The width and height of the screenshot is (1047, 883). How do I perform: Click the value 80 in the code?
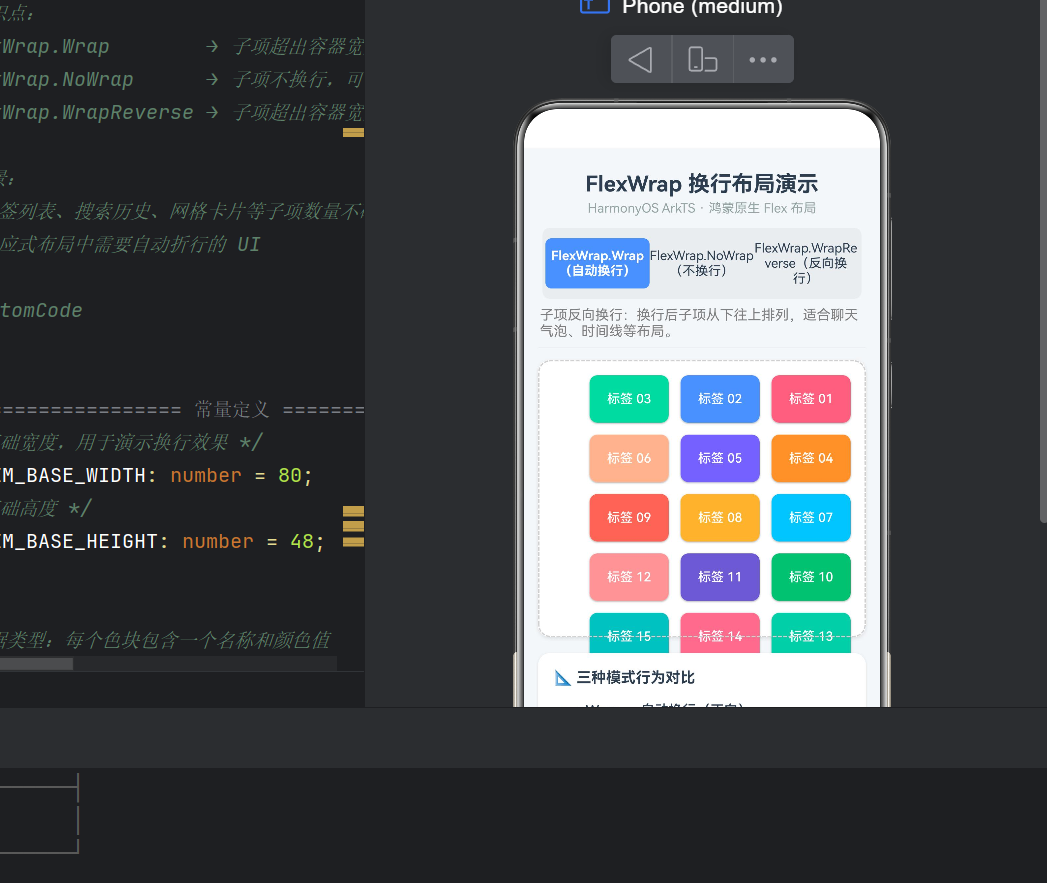[290, 476]
